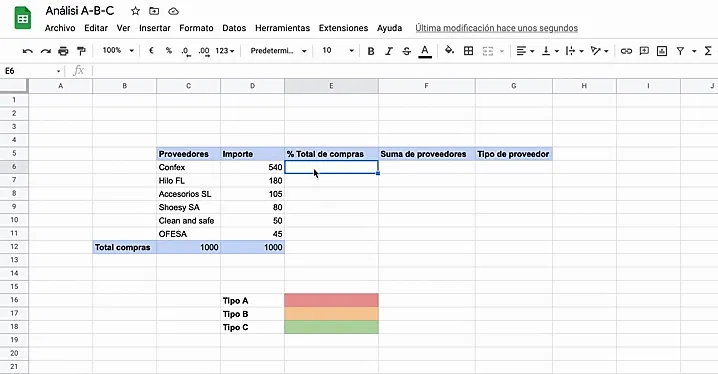Screen dimensions: 718x374
Task: Select row 12 header
Action: pyautogui.click(x=14, y=247)
